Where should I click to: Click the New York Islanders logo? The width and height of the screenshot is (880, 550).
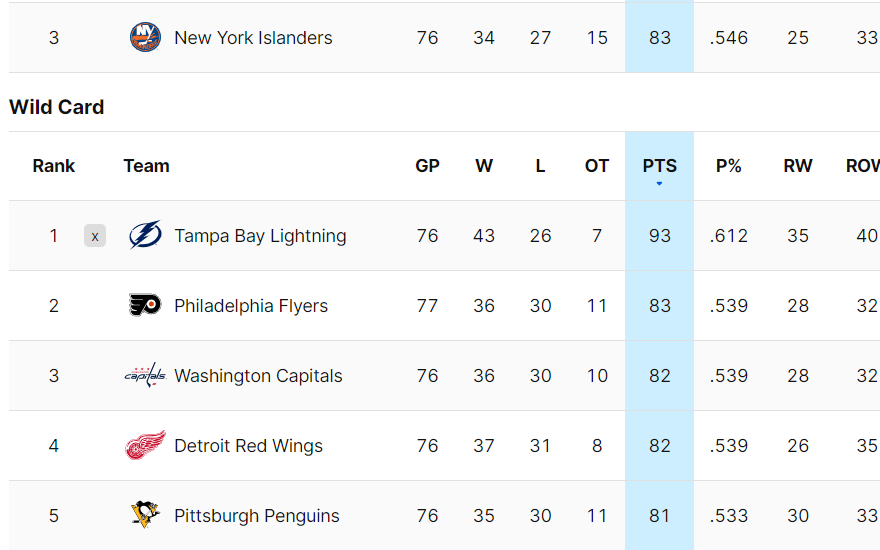(x=145, y=38)
